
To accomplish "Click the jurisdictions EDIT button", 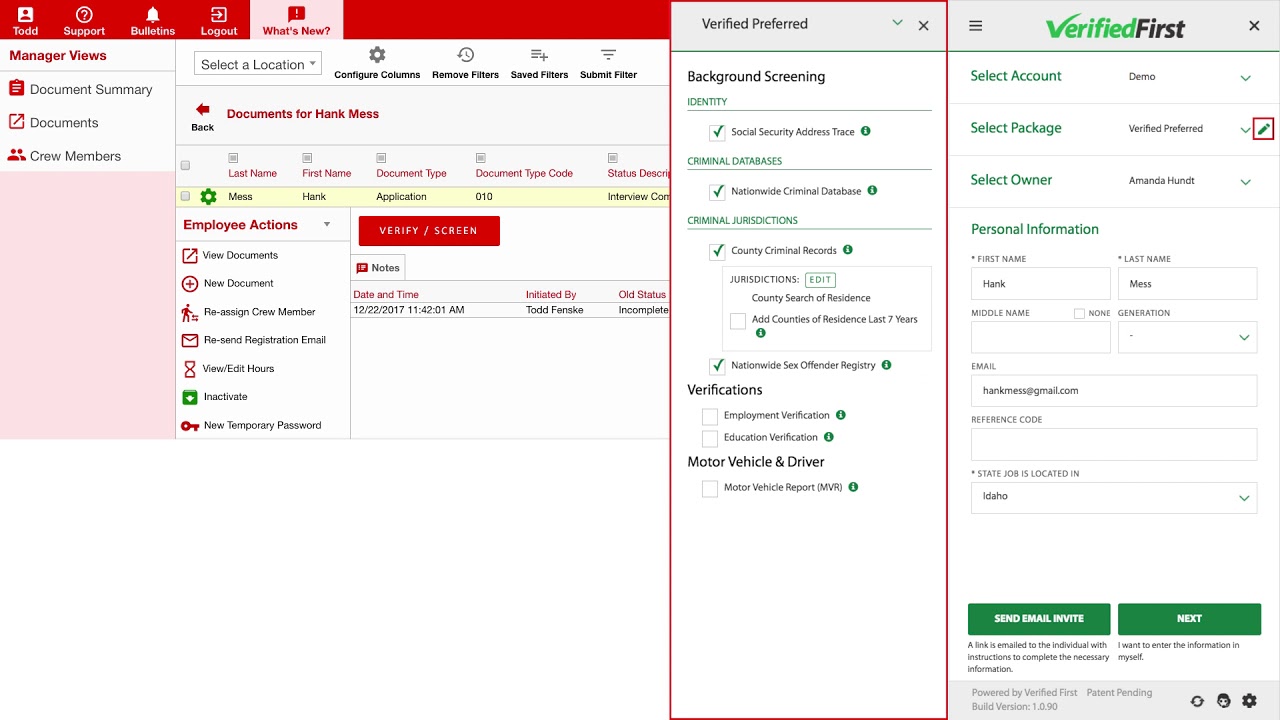I will [x=820, y=280].
